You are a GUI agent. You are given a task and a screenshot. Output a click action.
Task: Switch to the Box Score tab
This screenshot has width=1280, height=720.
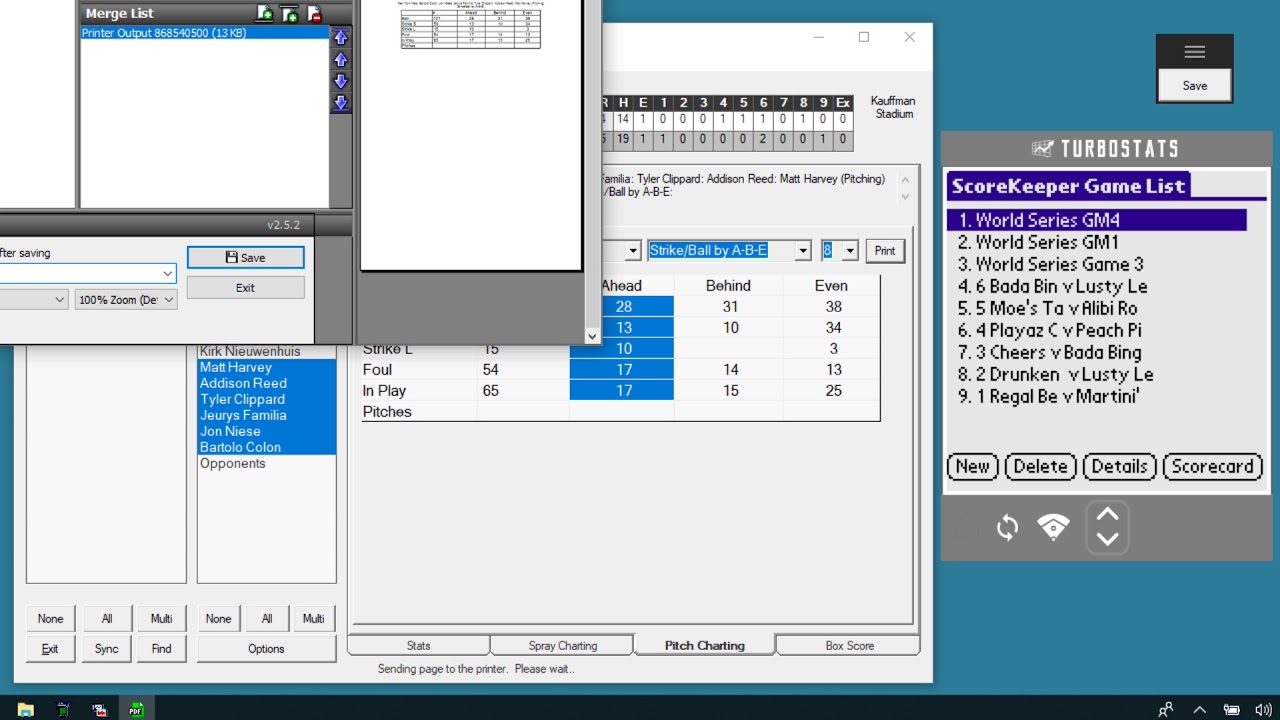[x=849, y=645]
